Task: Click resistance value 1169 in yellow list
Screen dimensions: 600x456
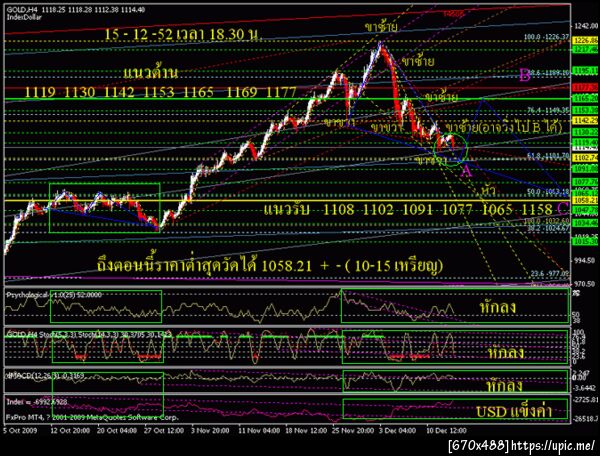Action: click(x=242, y=92)
